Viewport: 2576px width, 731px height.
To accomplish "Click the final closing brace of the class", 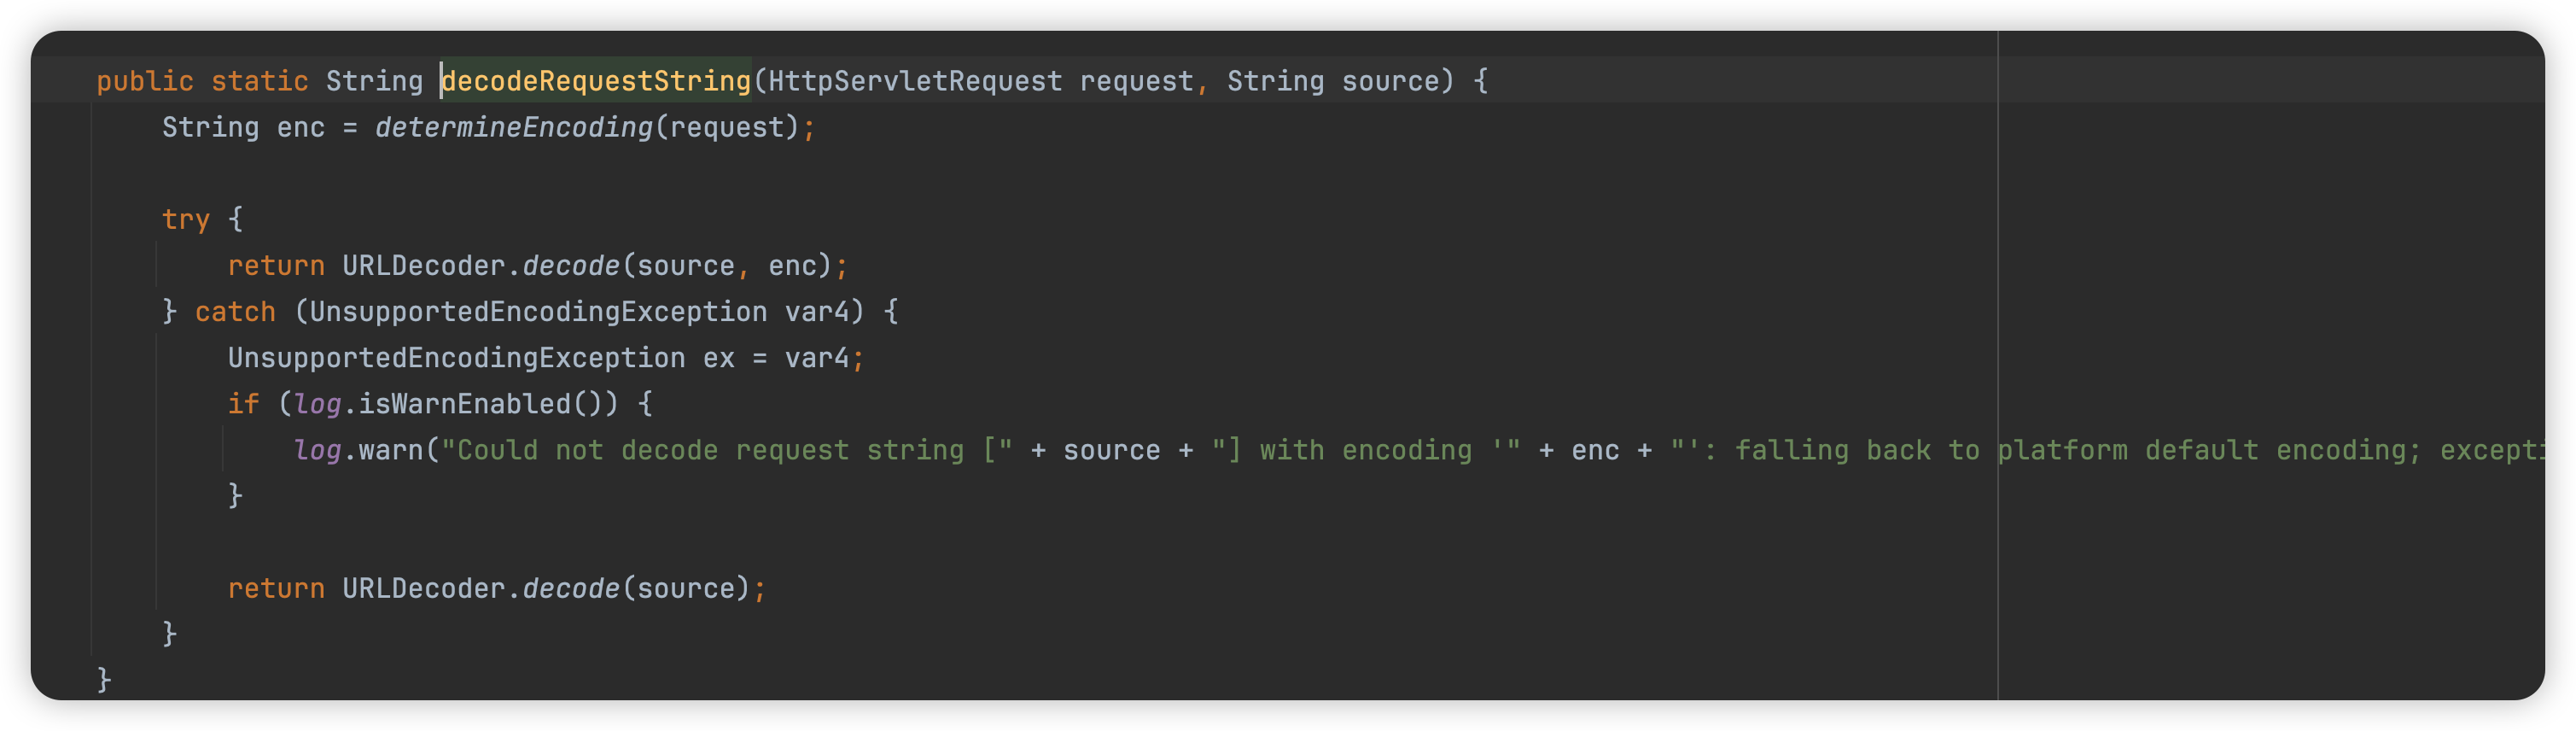I will tap(104, 680).
